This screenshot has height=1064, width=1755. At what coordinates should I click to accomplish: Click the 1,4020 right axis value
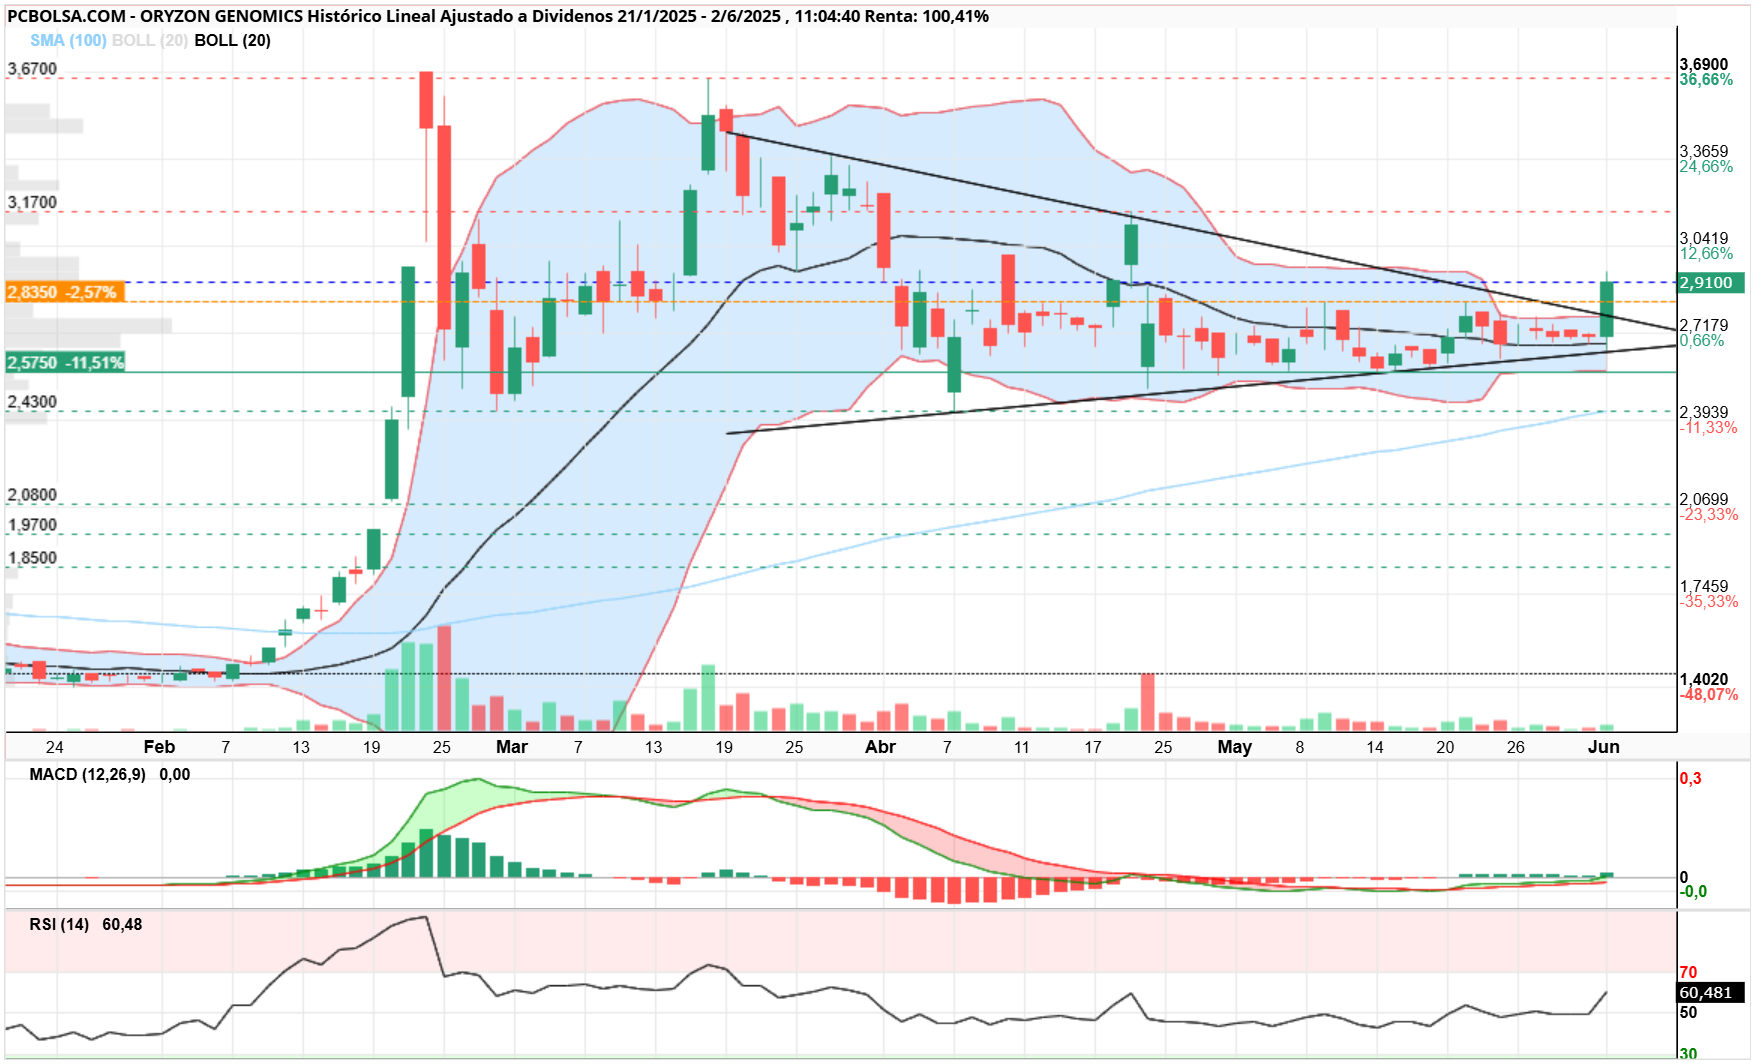click(x=1704, y=679)
